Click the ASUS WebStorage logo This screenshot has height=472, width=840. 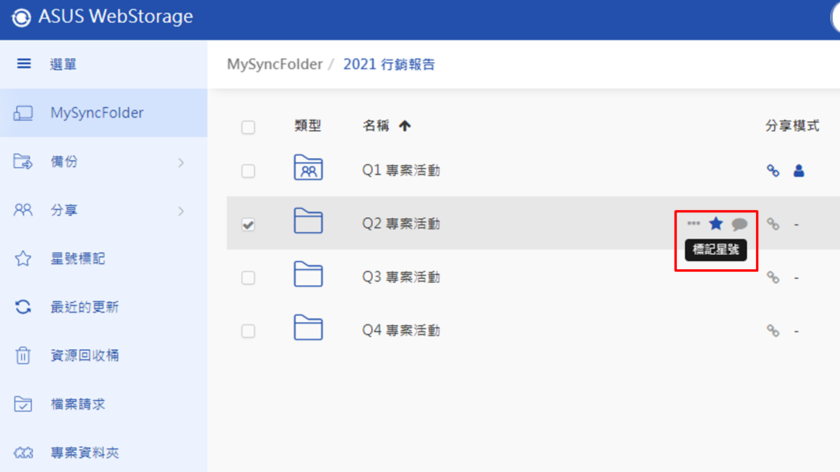21,17
